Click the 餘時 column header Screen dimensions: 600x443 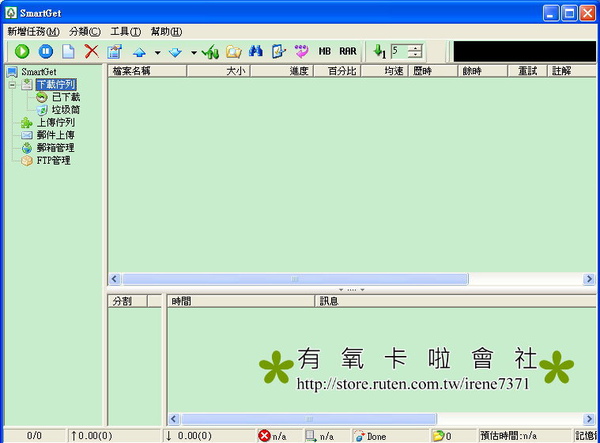tap(483, 71)
